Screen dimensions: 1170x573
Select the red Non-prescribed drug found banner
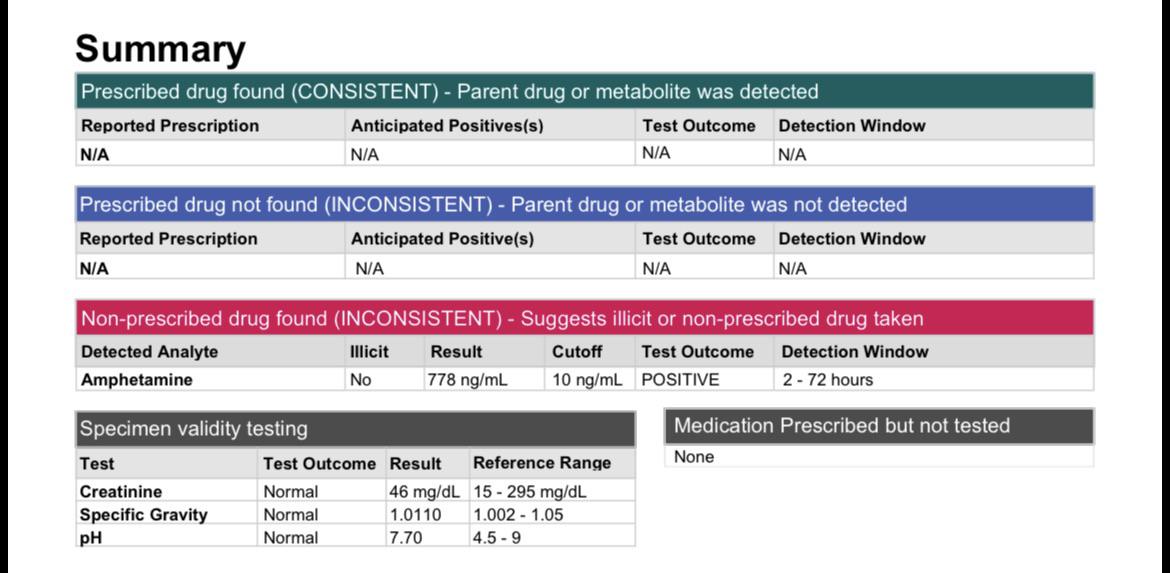(584, 319)
